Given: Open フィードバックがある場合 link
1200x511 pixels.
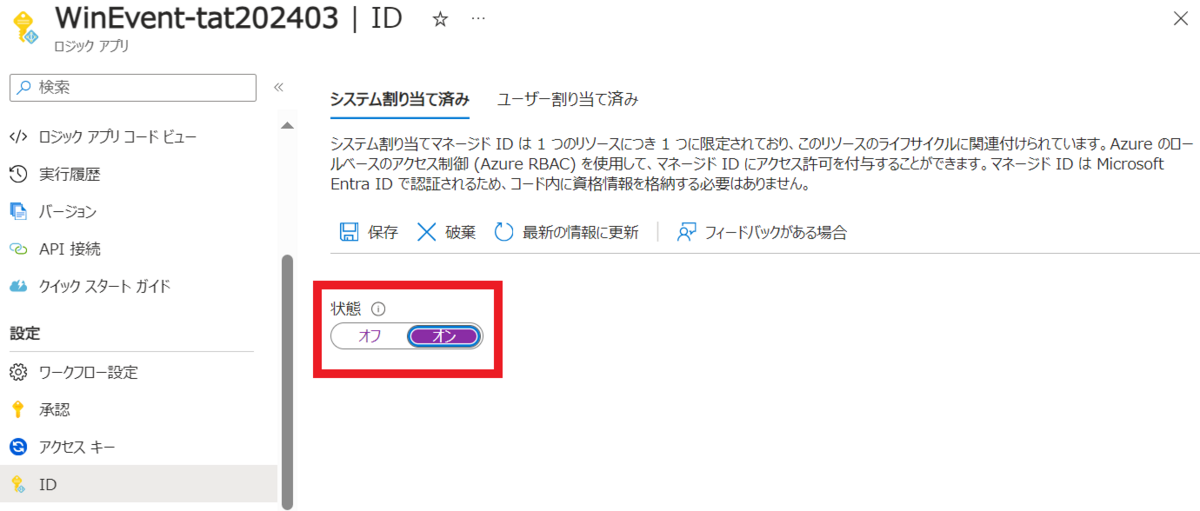Looking at the screenshot, I should [x=776, y=232].
